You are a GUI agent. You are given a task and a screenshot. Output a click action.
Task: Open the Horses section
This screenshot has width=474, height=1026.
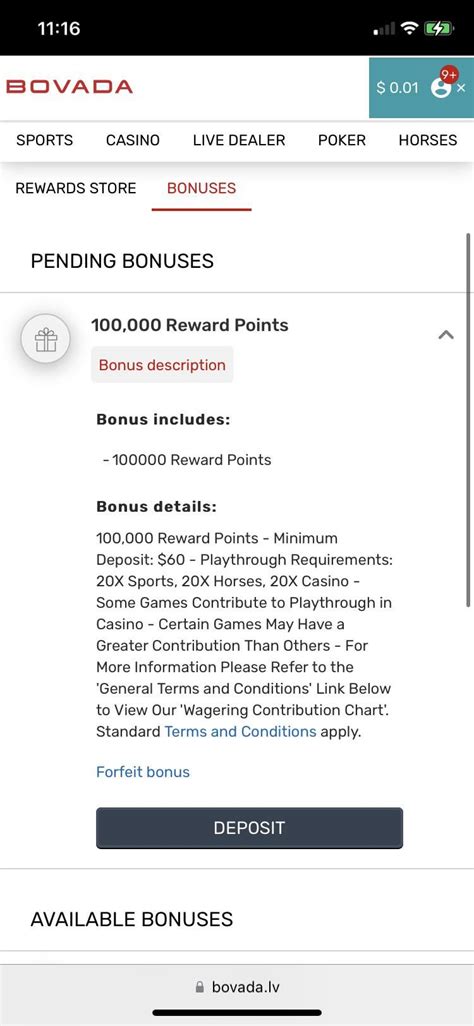[428, 140]
